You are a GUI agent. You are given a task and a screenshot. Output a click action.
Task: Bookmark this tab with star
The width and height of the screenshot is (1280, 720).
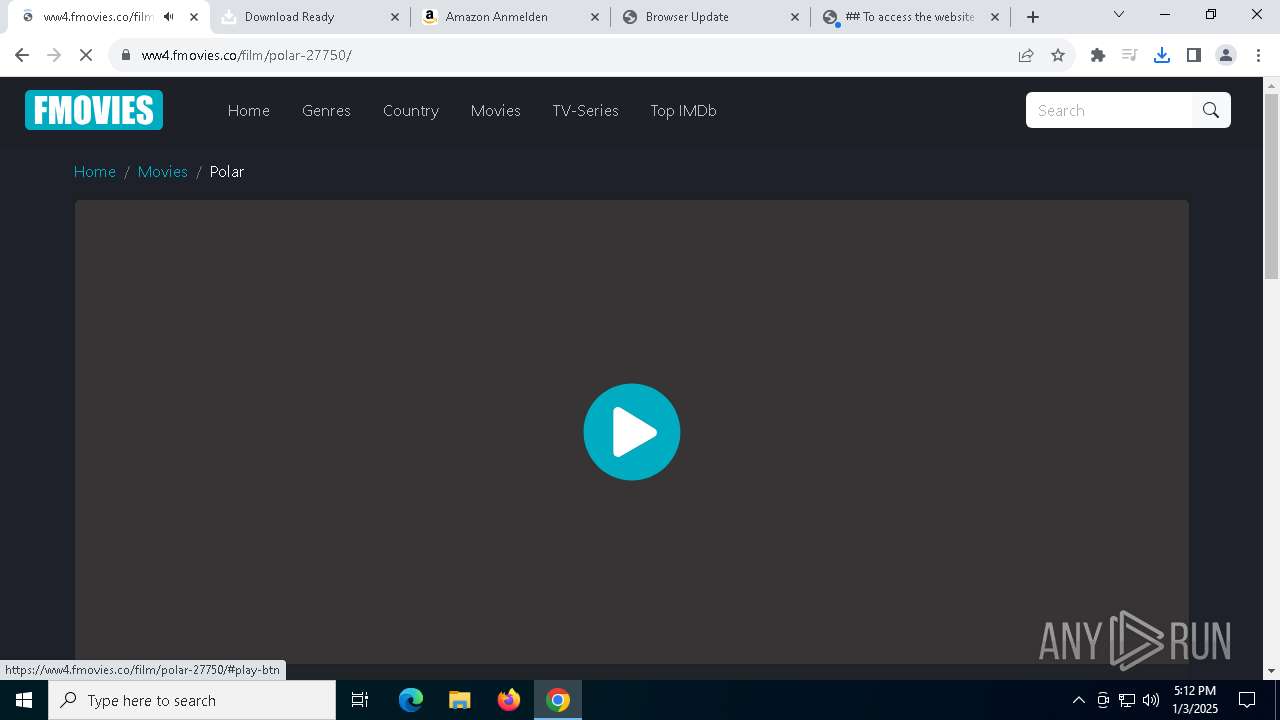[x=1058, y=55]
